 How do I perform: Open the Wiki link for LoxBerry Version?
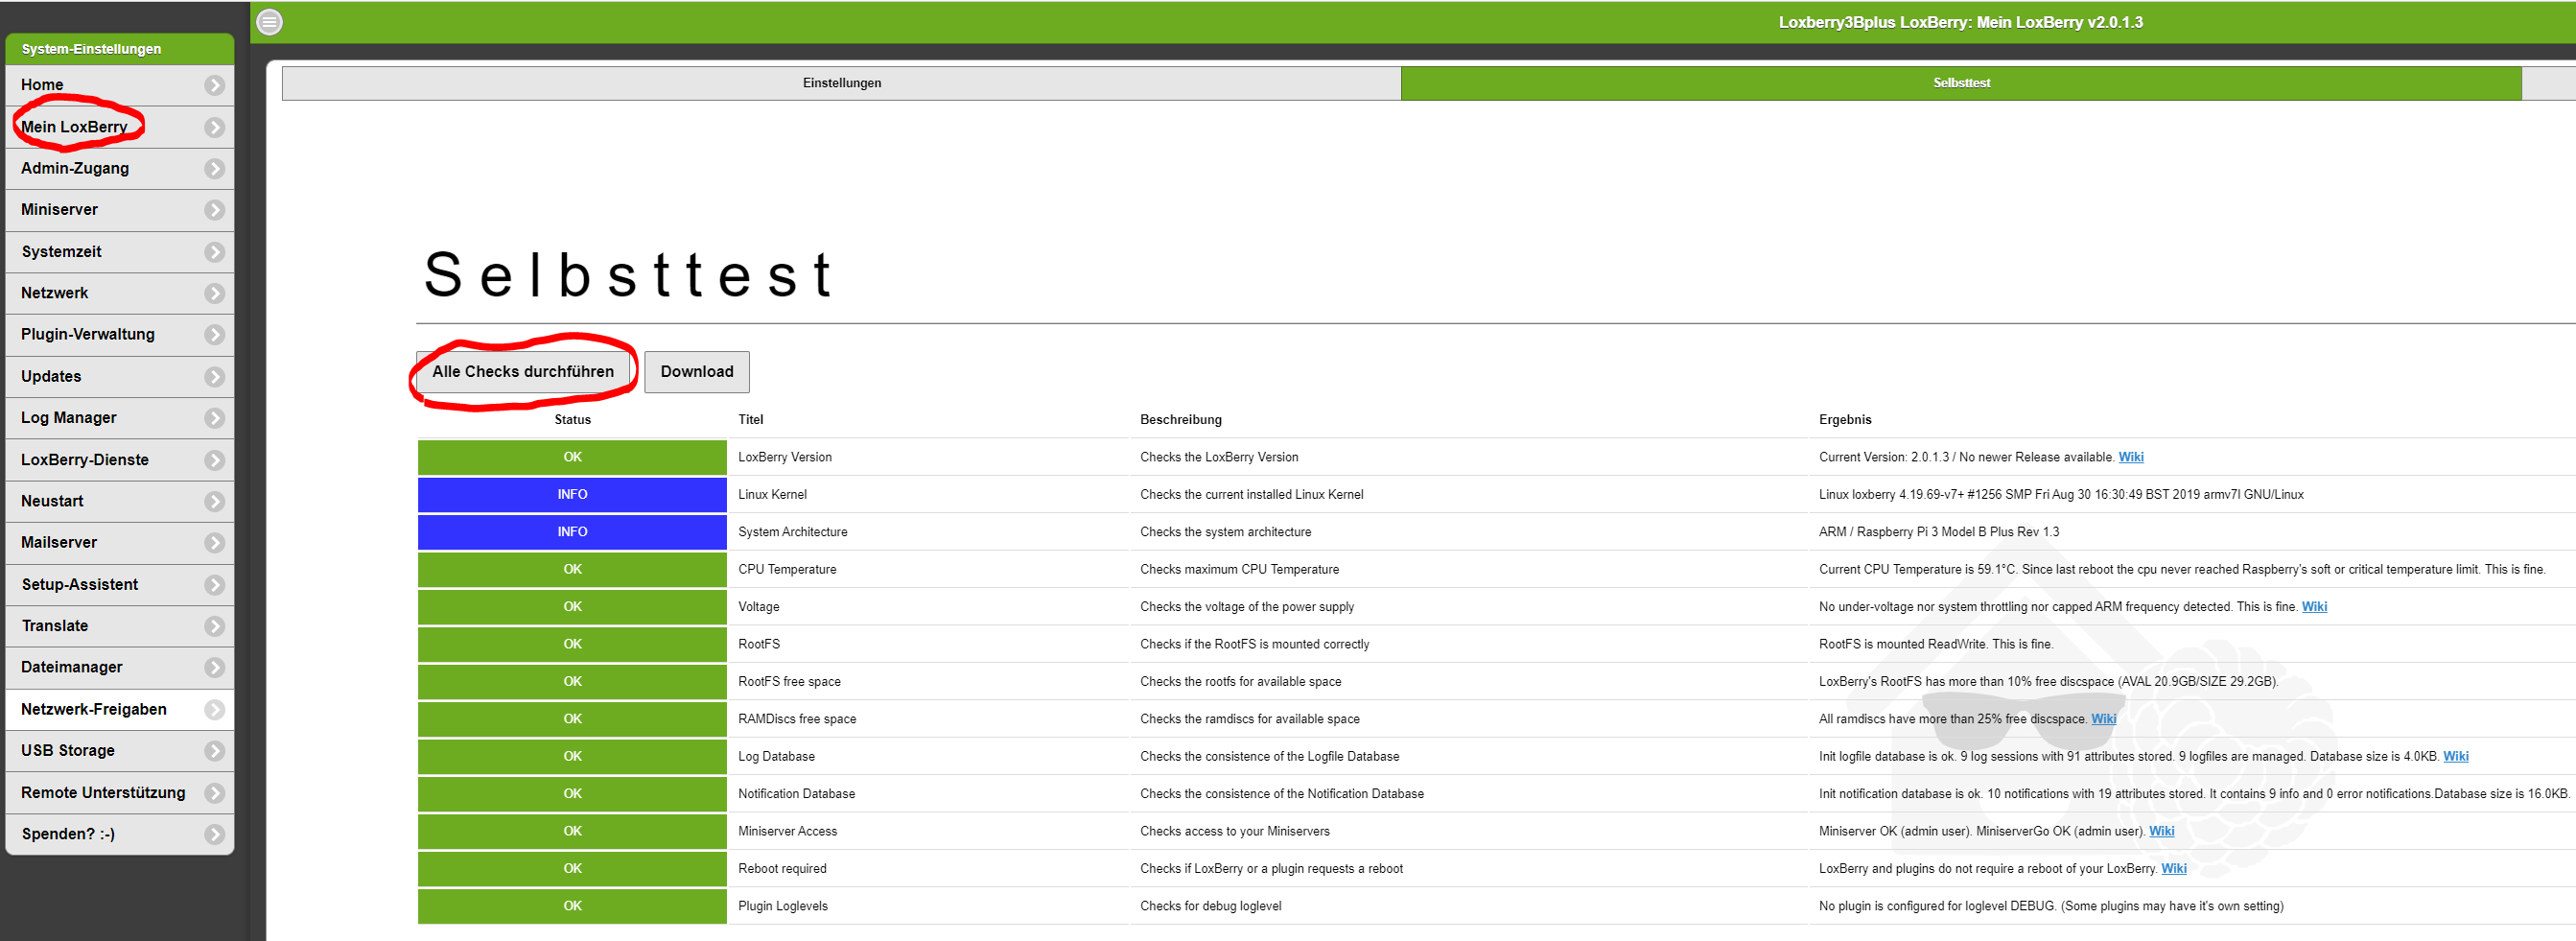pos(2131,458)
